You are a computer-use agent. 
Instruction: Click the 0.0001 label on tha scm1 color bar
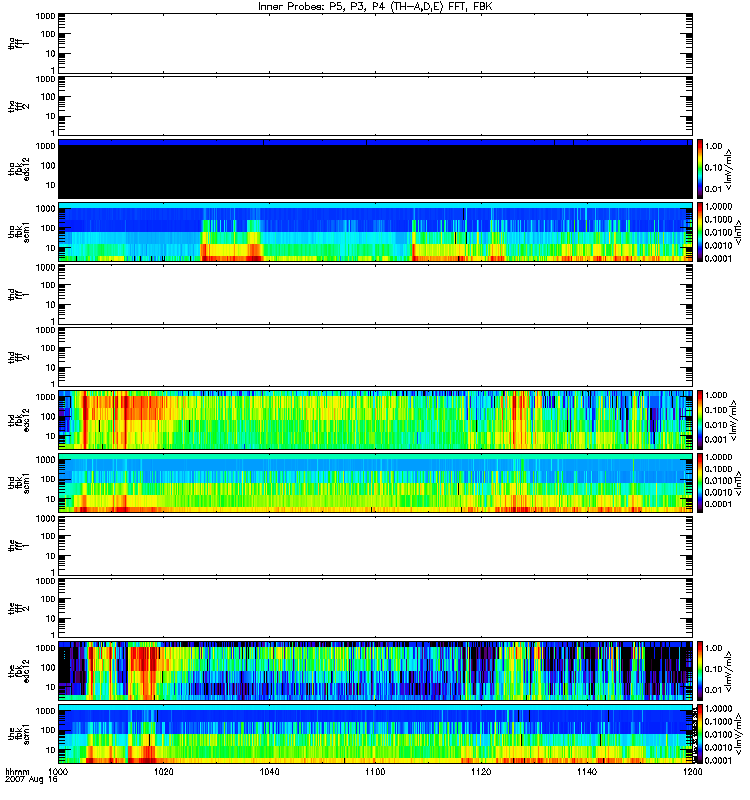[718, 258]
